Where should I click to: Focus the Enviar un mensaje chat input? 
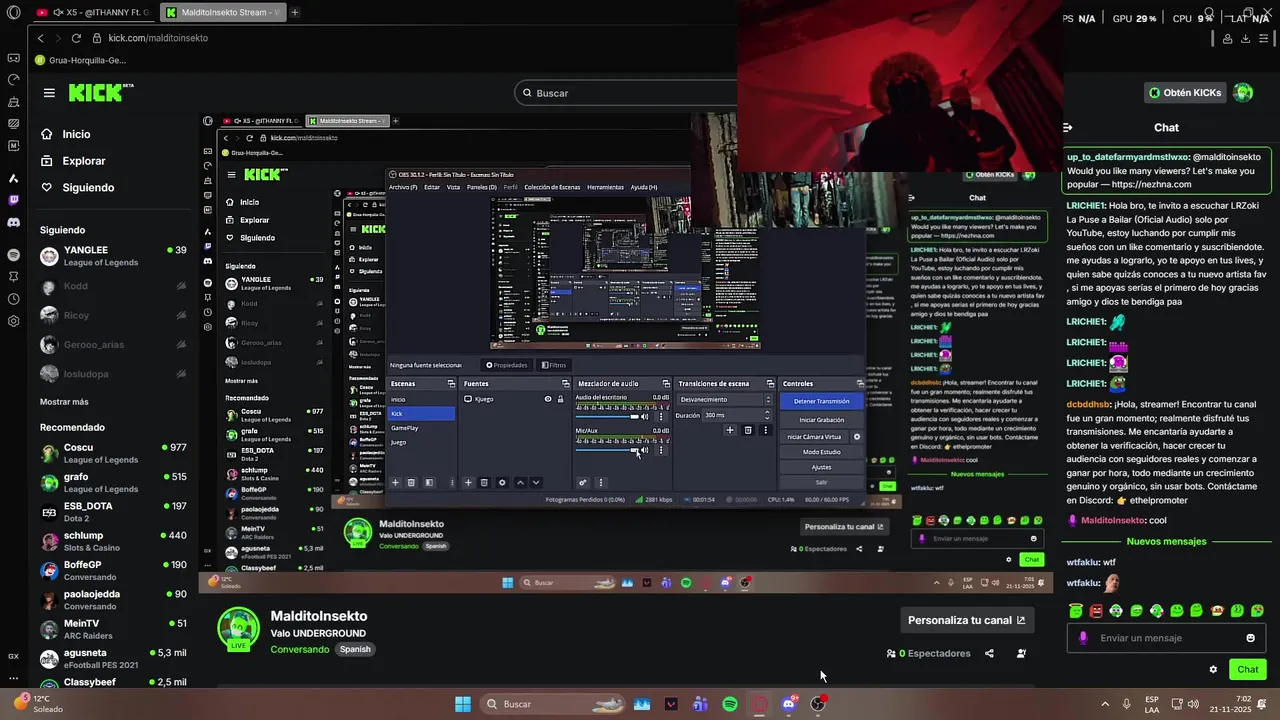[x=1166, y=638]
